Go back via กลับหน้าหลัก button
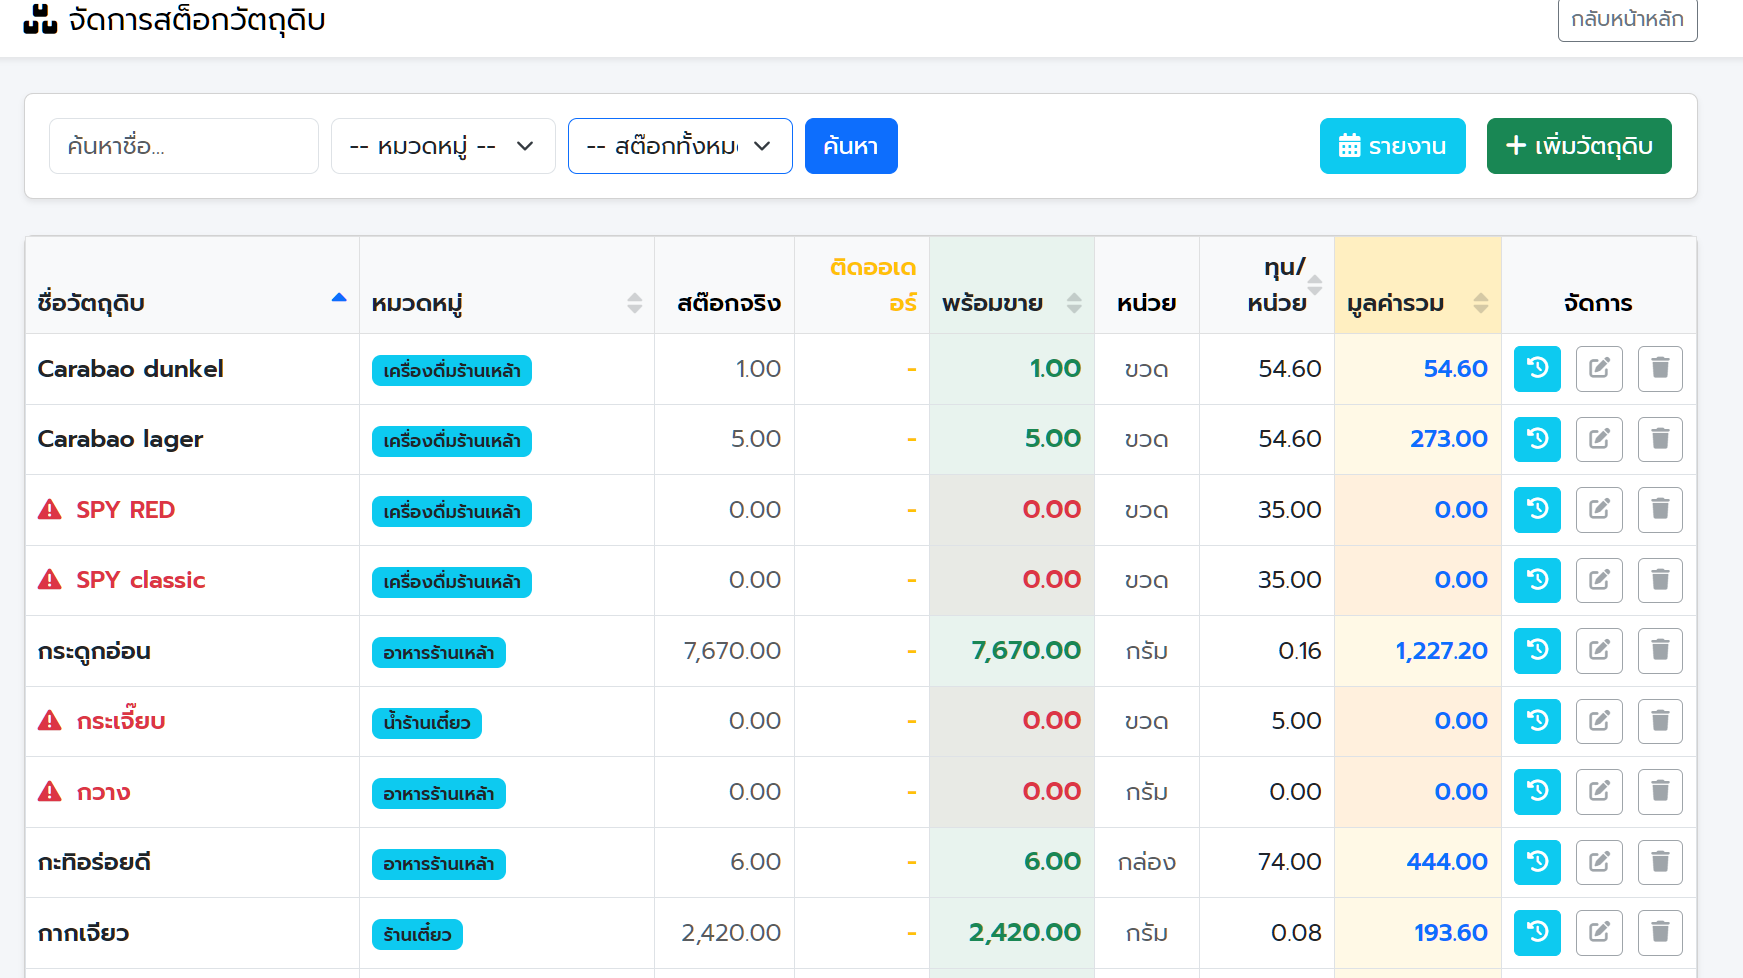Image resolution: width=1743 pixels, height=978 pixels. click(x=1627, y=19)
